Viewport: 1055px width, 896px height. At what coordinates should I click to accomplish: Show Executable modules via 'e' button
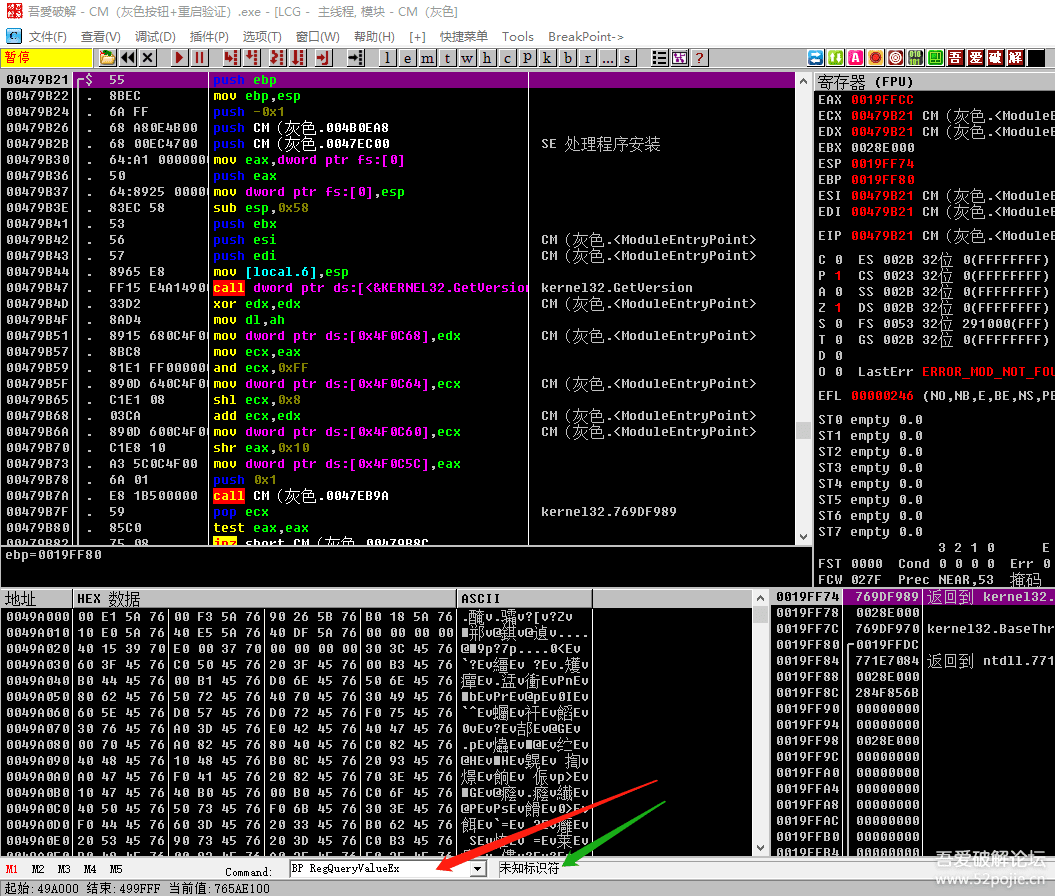pos(408,58)
